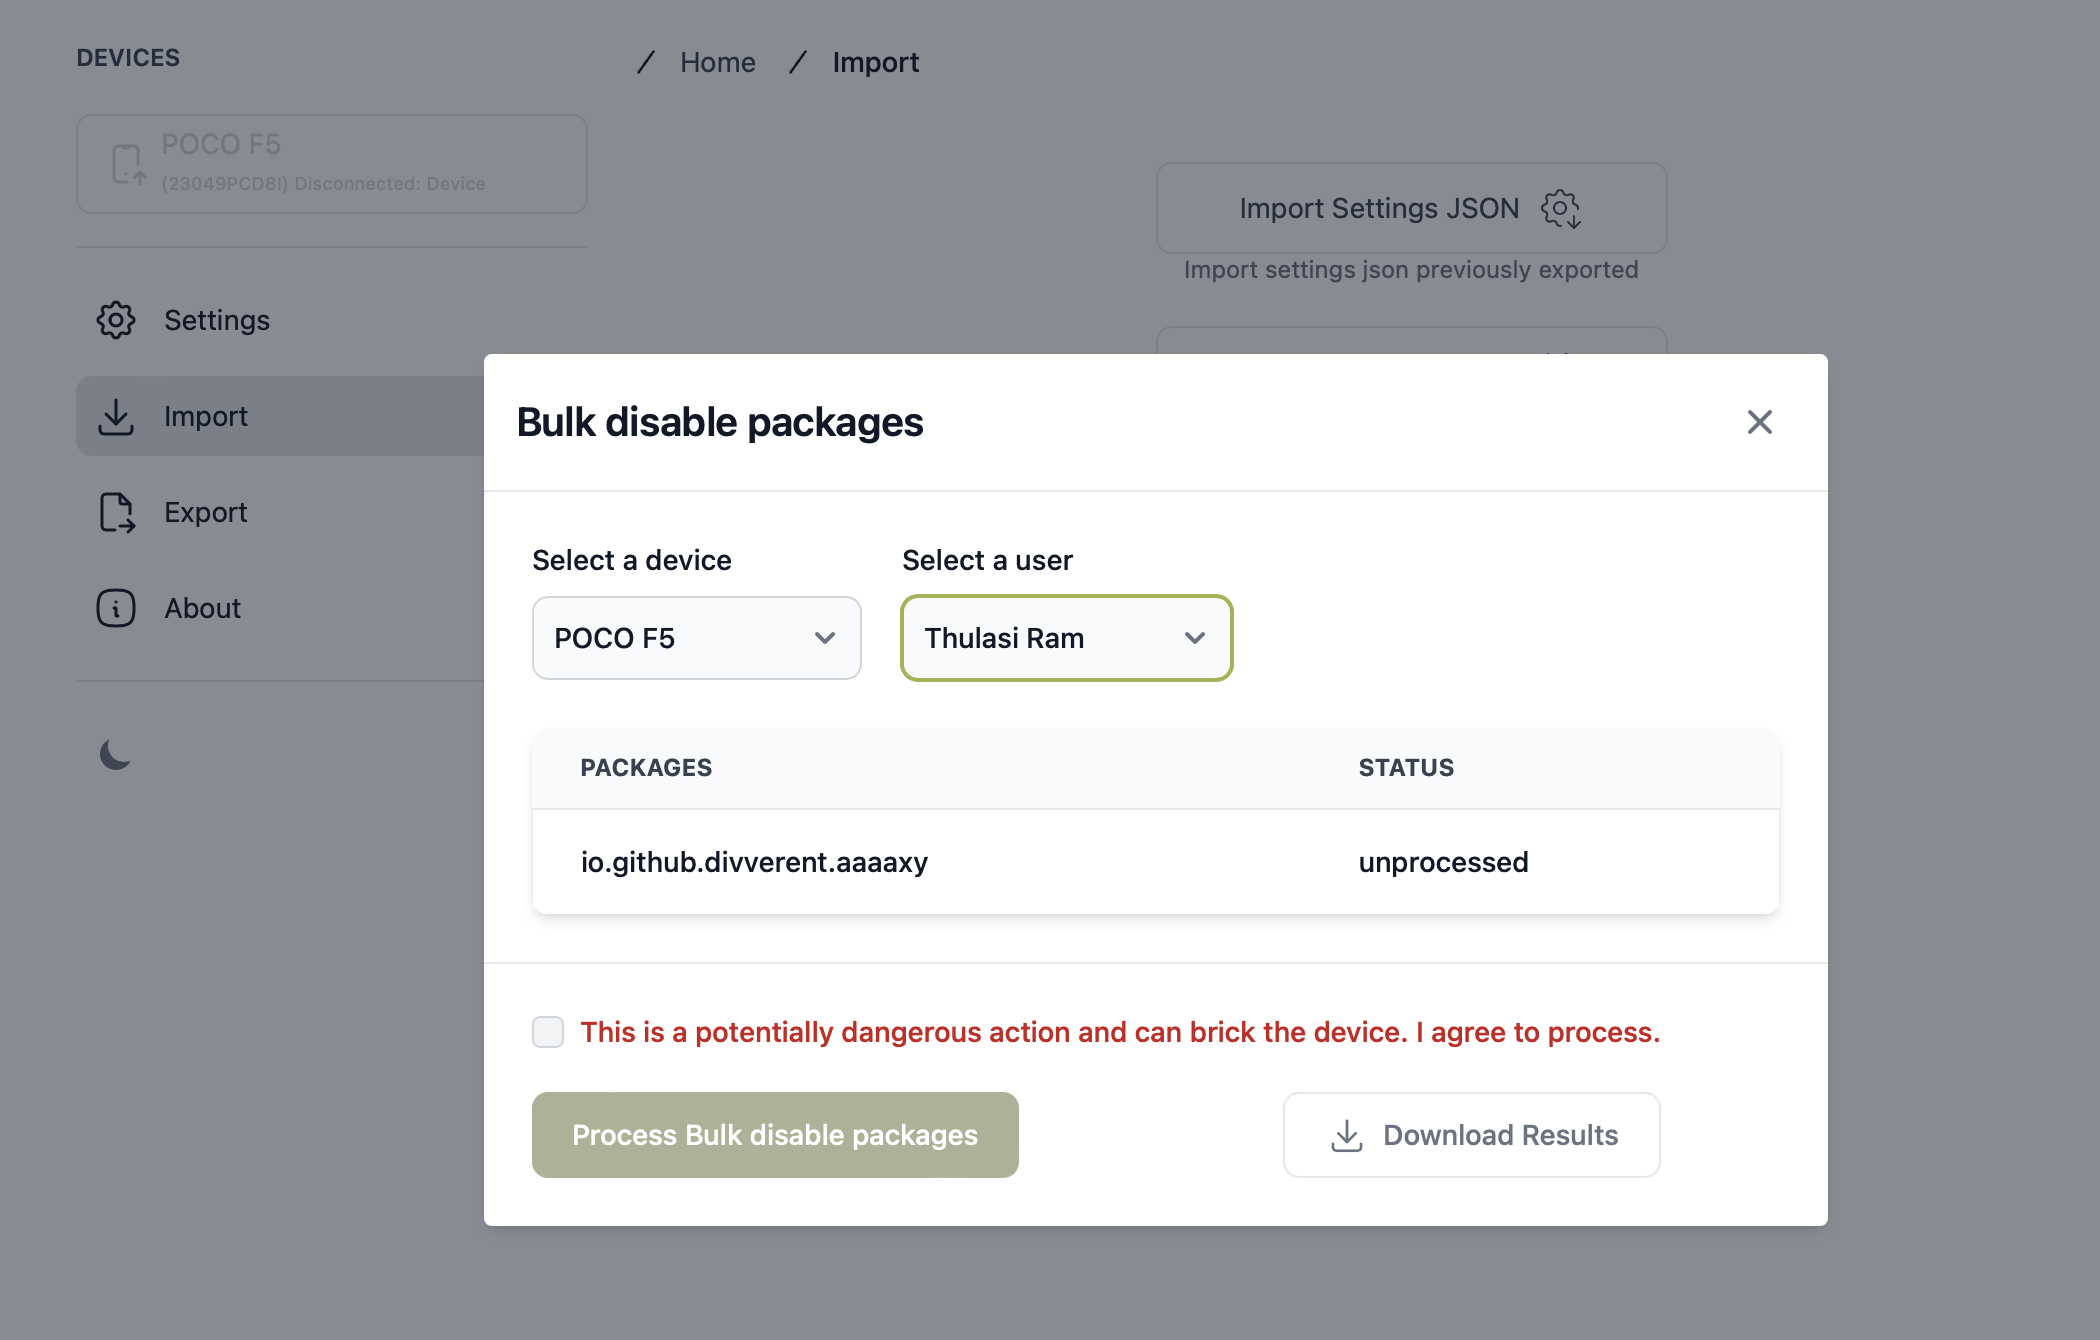The image size is (2100, 1340).
Task: Click the Download Results button
Action: [1471, 1135]
